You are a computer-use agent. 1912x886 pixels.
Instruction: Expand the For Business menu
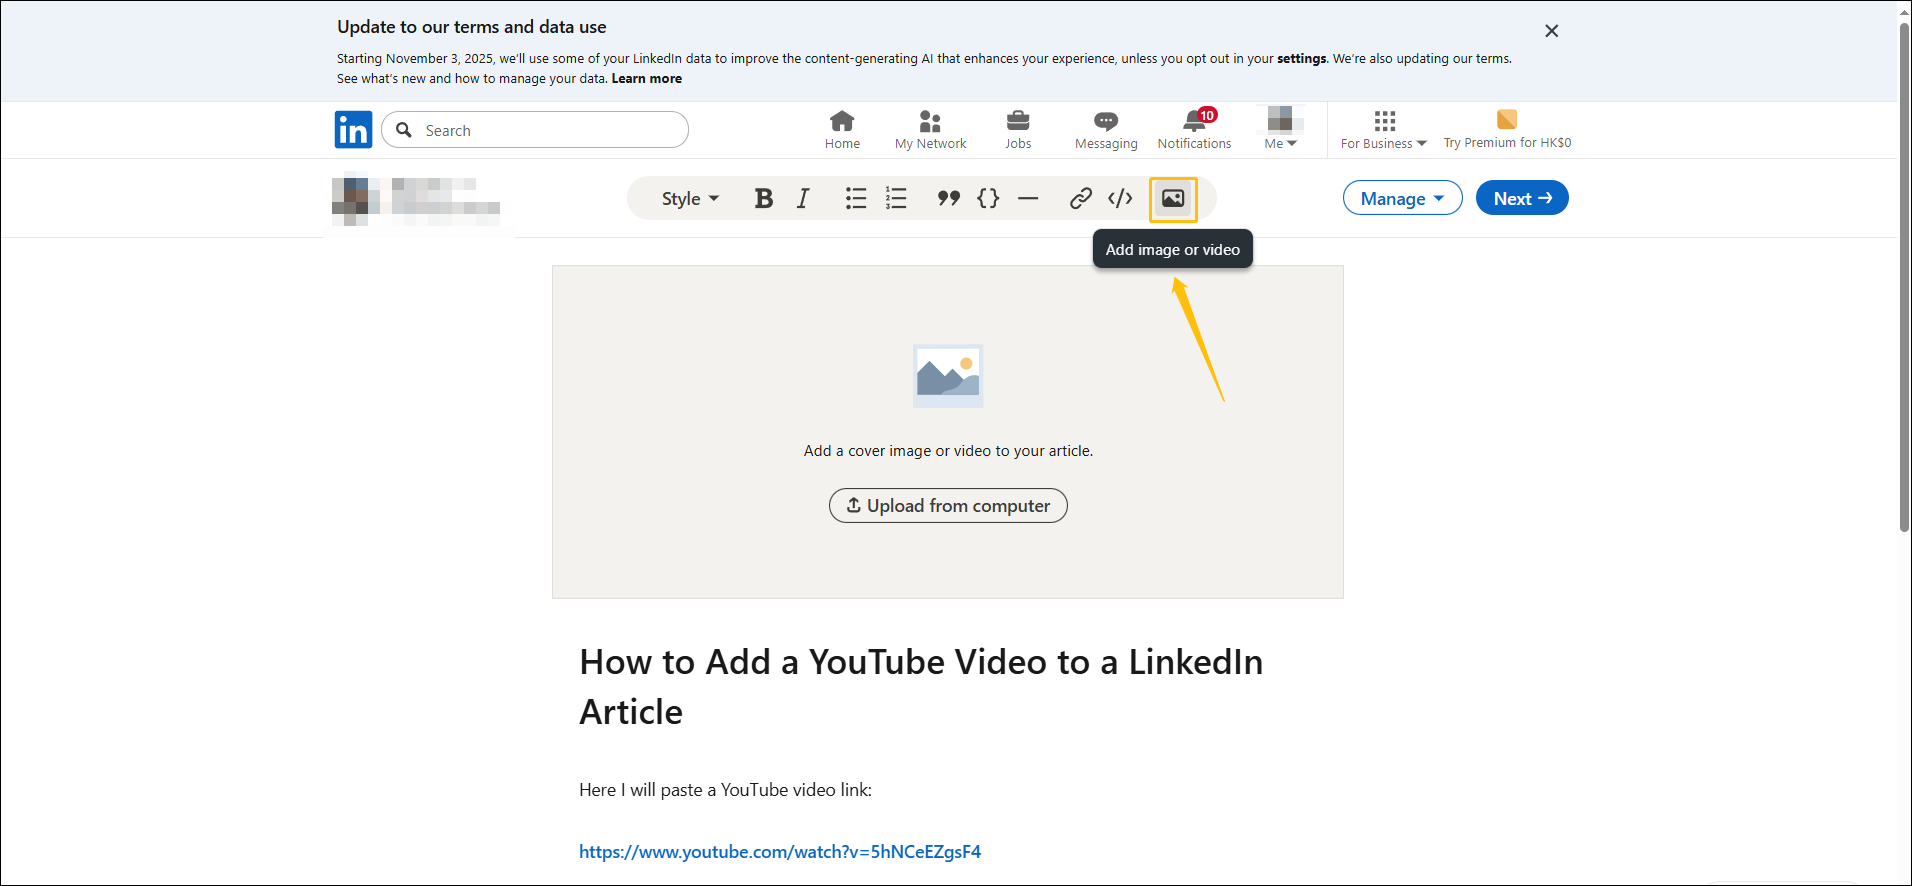coord(1384,129)
